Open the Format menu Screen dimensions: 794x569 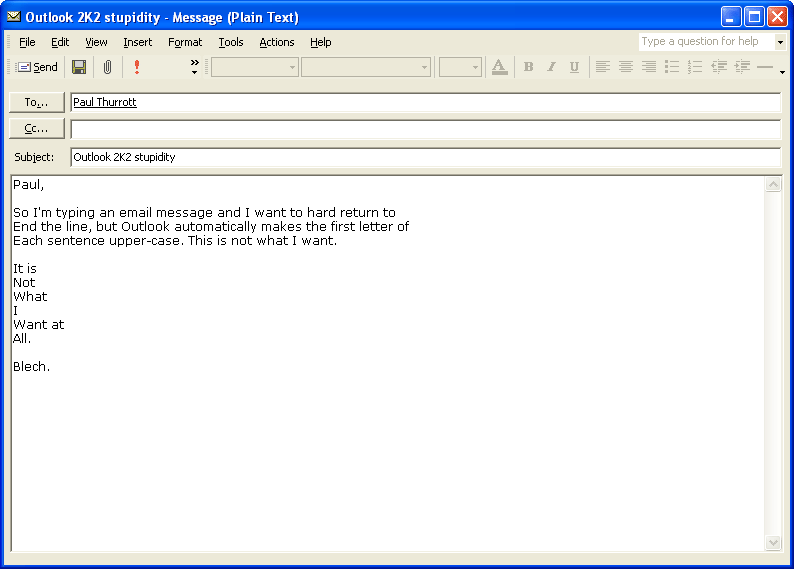185,42
